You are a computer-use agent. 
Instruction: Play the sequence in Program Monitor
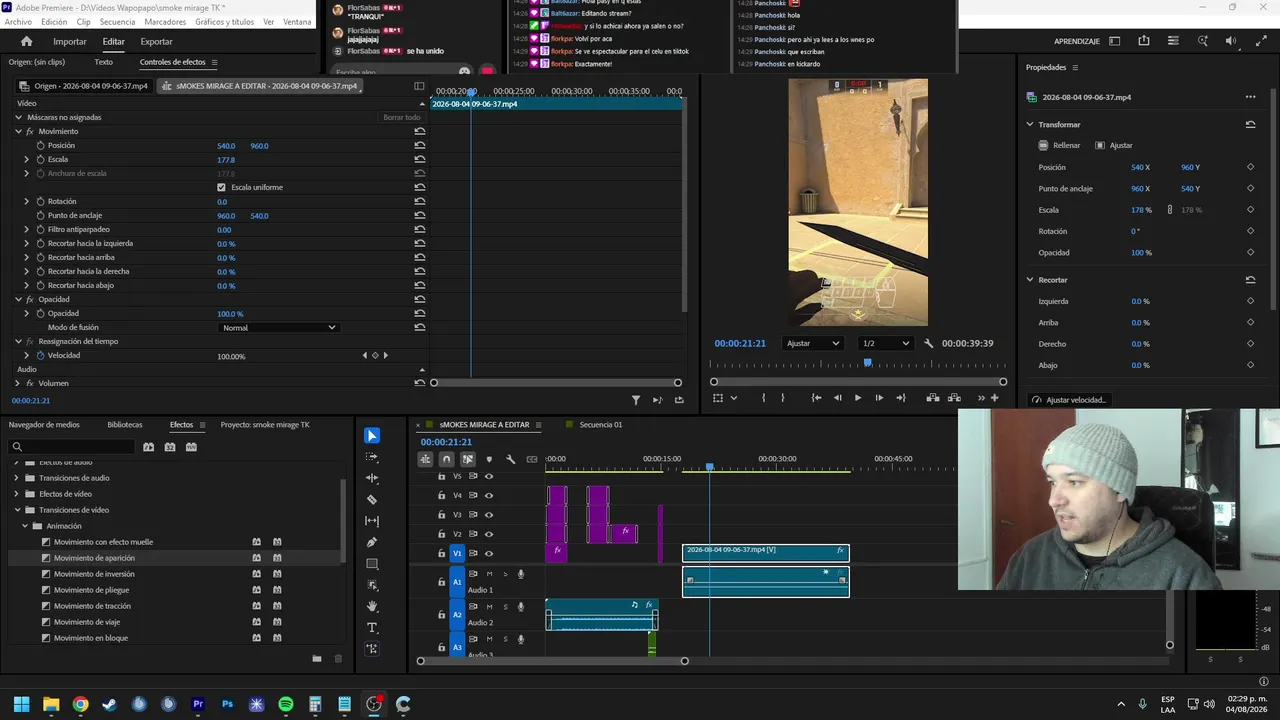(857, 398)
